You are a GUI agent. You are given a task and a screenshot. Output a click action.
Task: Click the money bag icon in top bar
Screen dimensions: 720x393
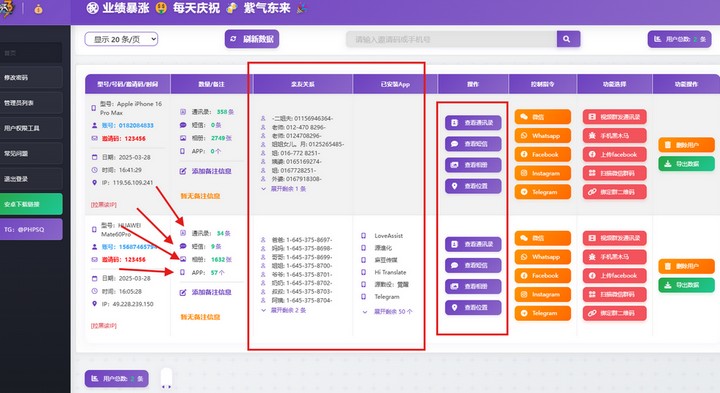coord(39,9)
